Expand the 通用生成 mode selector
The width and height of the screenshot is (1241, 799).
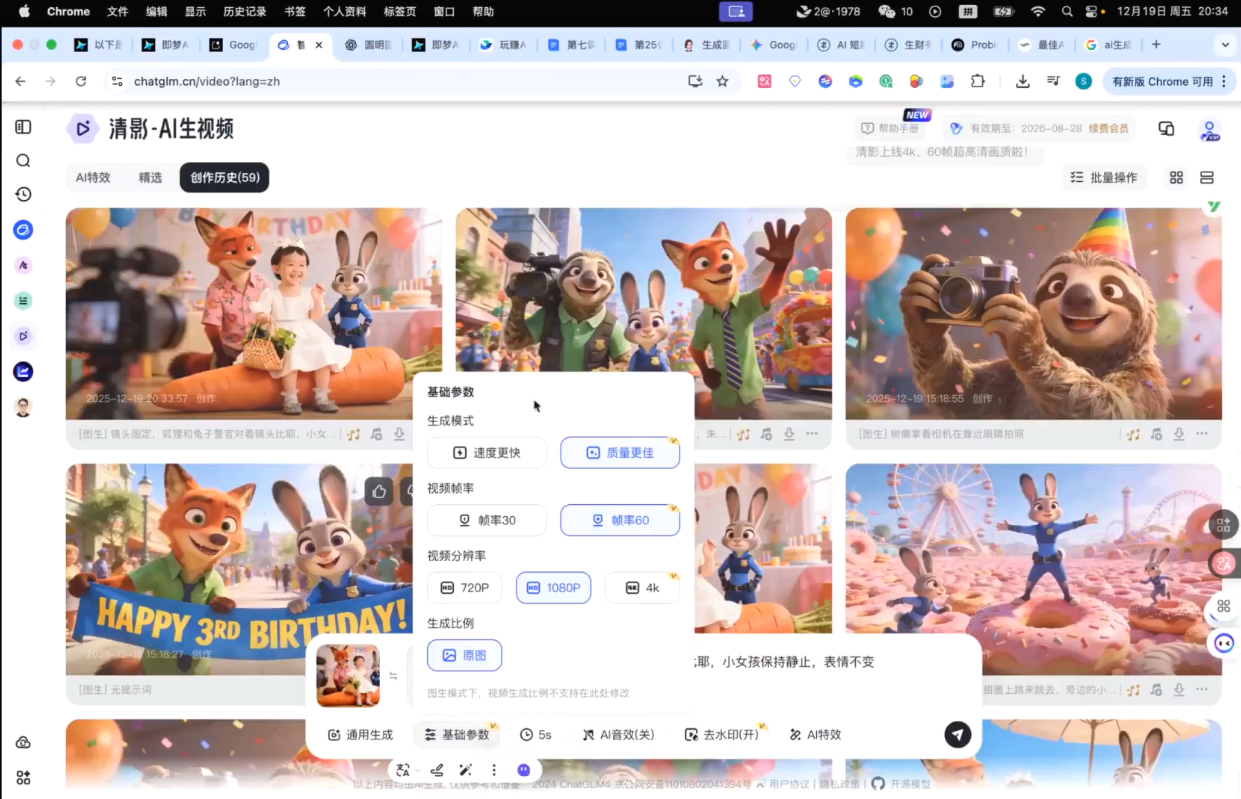pyautogui.click(x=361, y=735)
